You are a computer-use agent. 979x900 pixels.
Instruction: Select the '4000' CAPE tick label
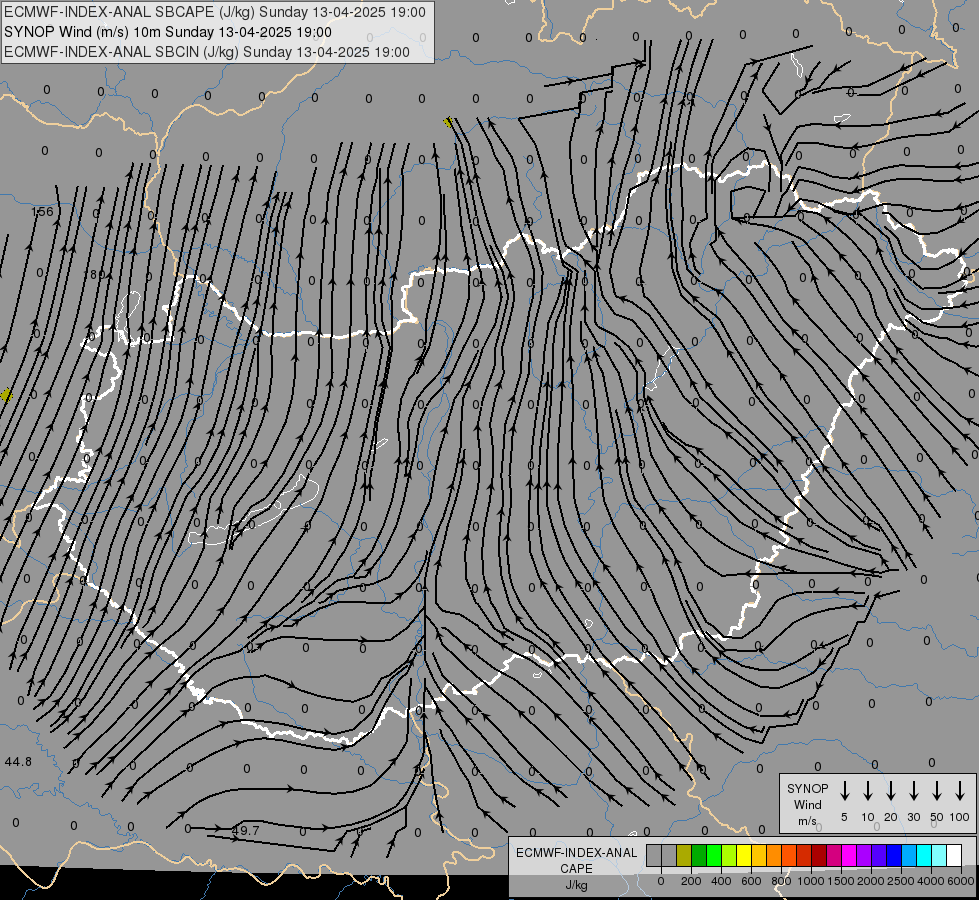(x=931, y=881)
